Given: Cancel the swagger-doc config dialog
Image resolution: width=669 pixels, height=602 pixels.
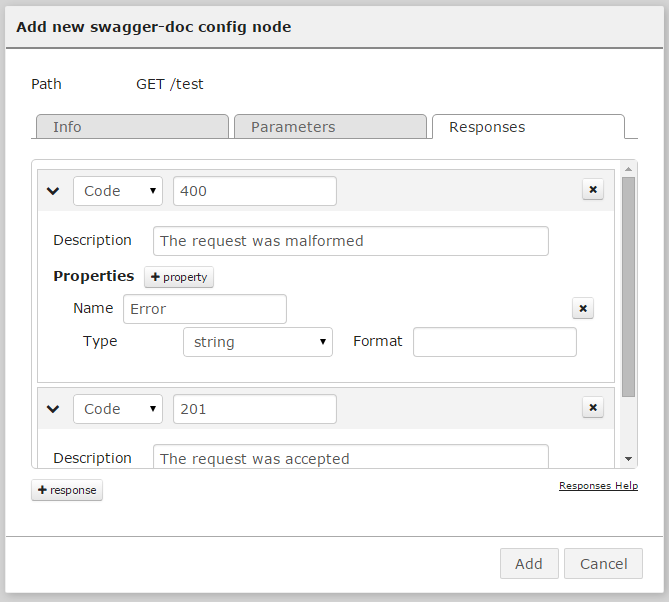Looking at the screenshot, I should (x=603, y=564).
